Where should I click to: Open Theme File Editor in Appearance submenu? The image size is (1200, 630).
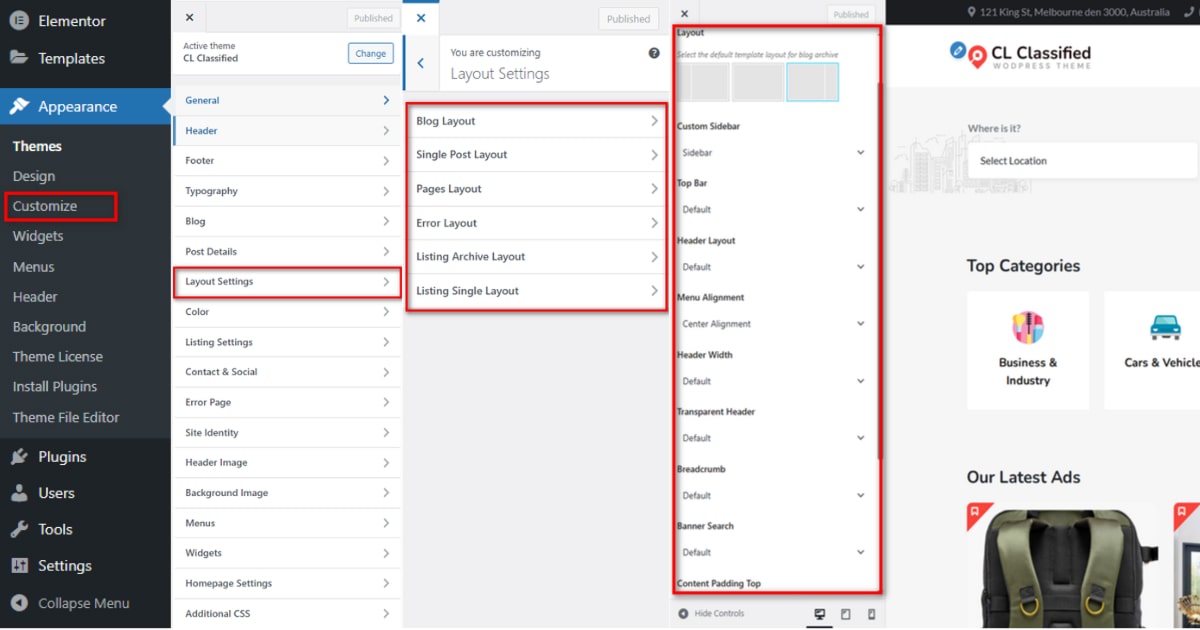coord(66,417)
